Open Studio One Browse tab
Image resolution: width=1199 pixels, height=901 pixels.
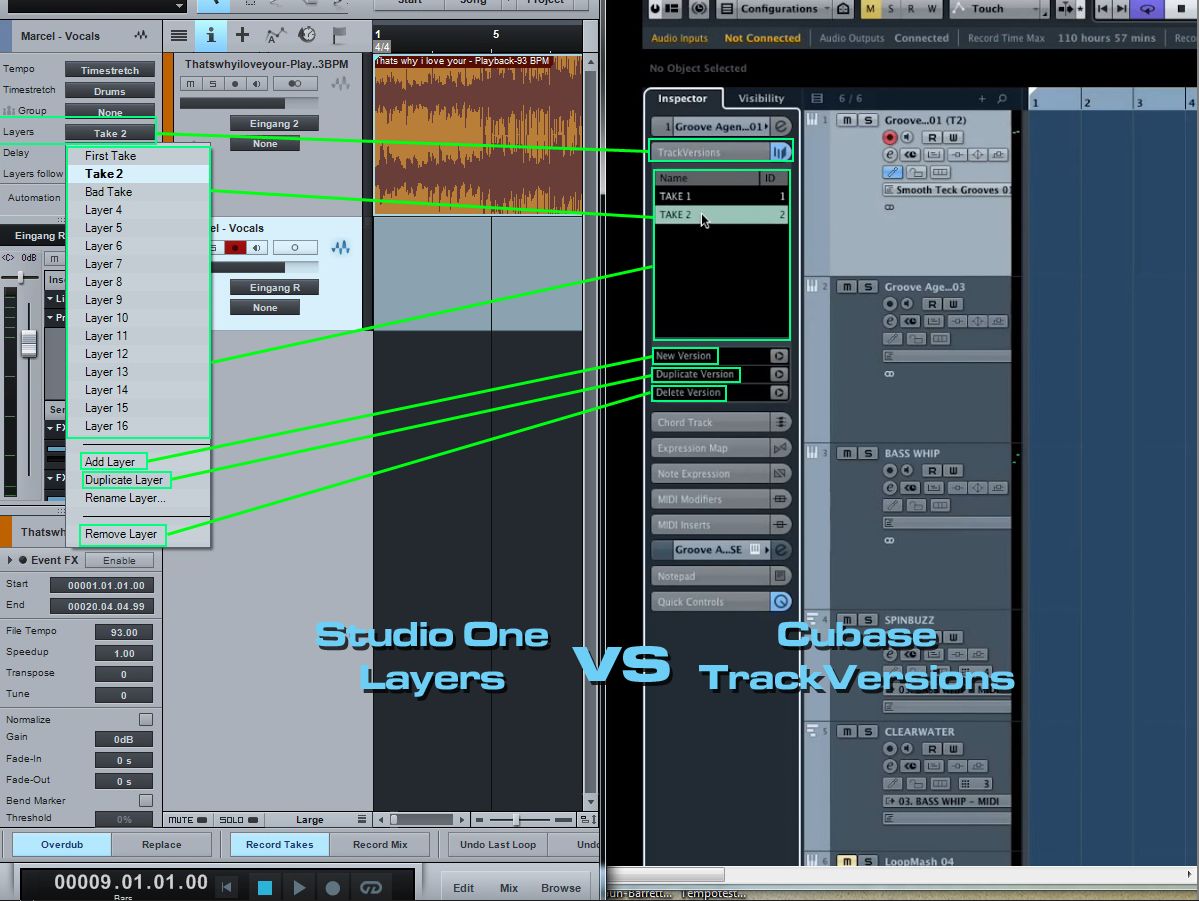[561, 888]
